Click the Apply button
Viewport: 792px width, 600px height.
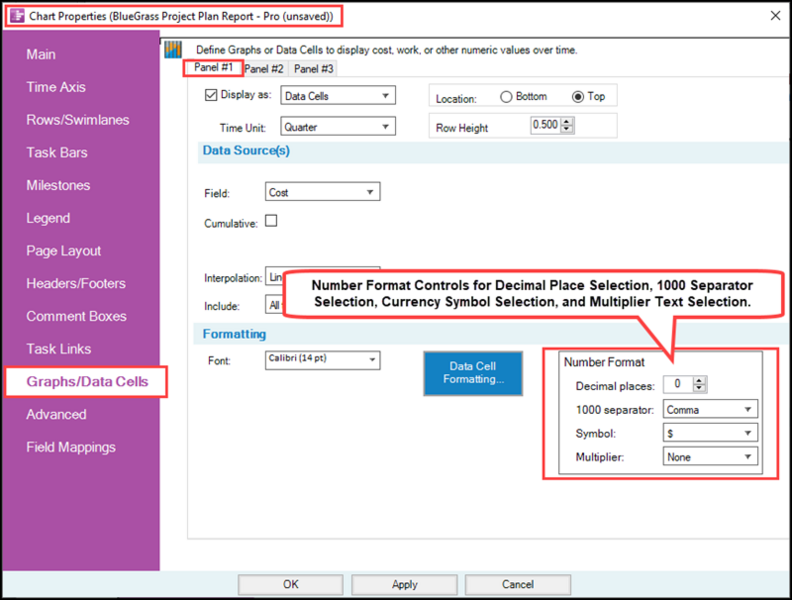tap(405, 584)
